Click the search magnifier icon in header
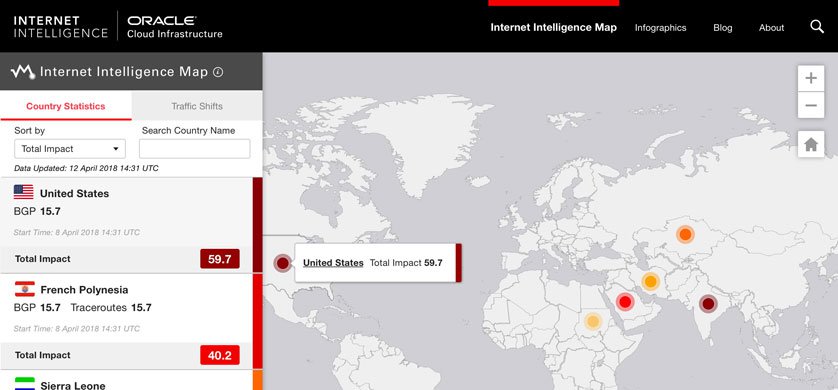Viewport: 838px width, 390px height. 817,27
